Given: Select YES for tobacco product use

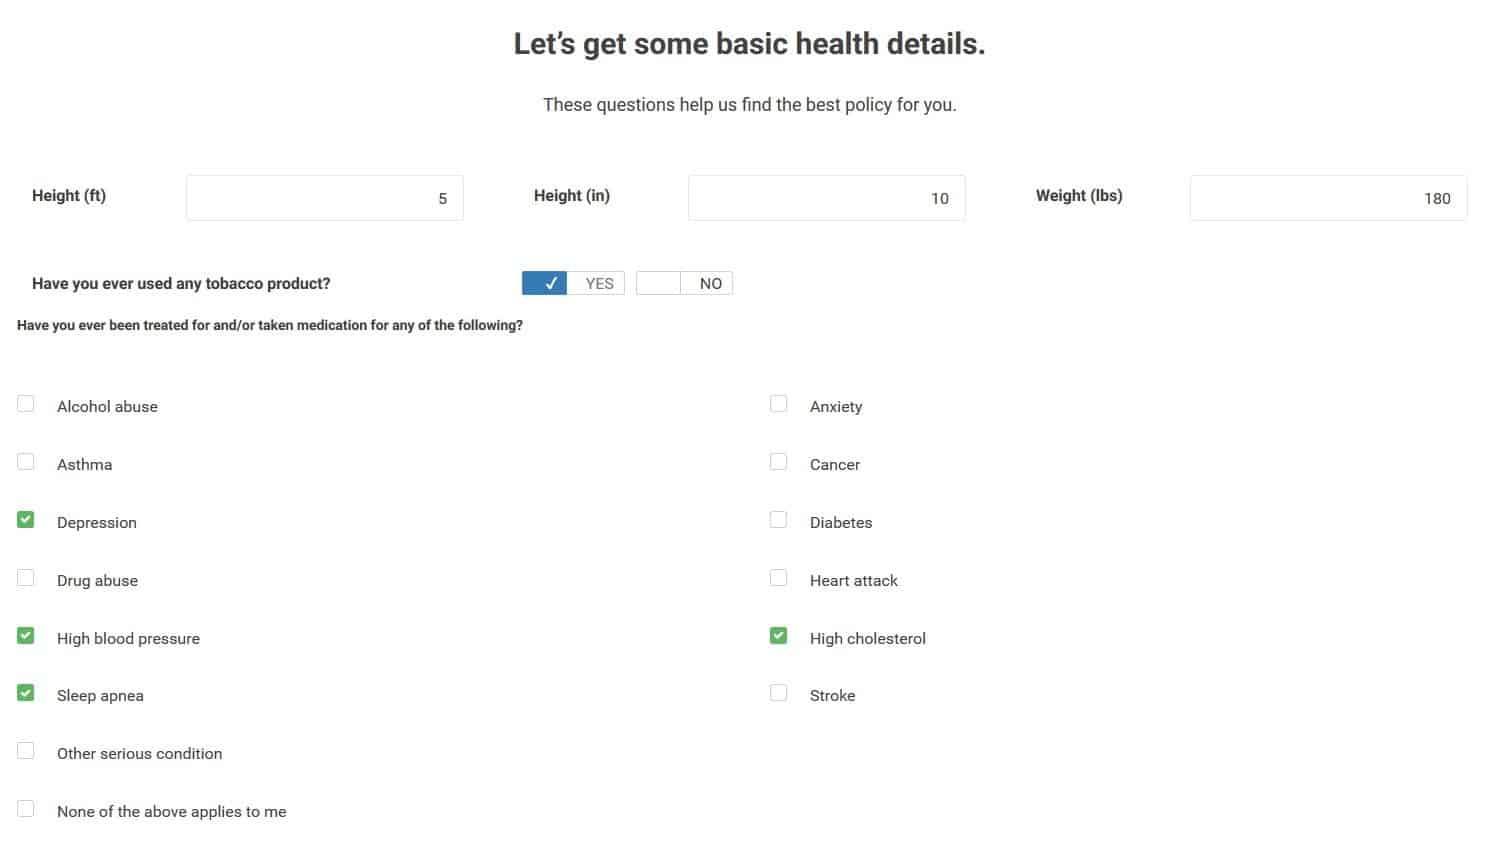Looking at the screenshot, I should [x=573, y=283].
